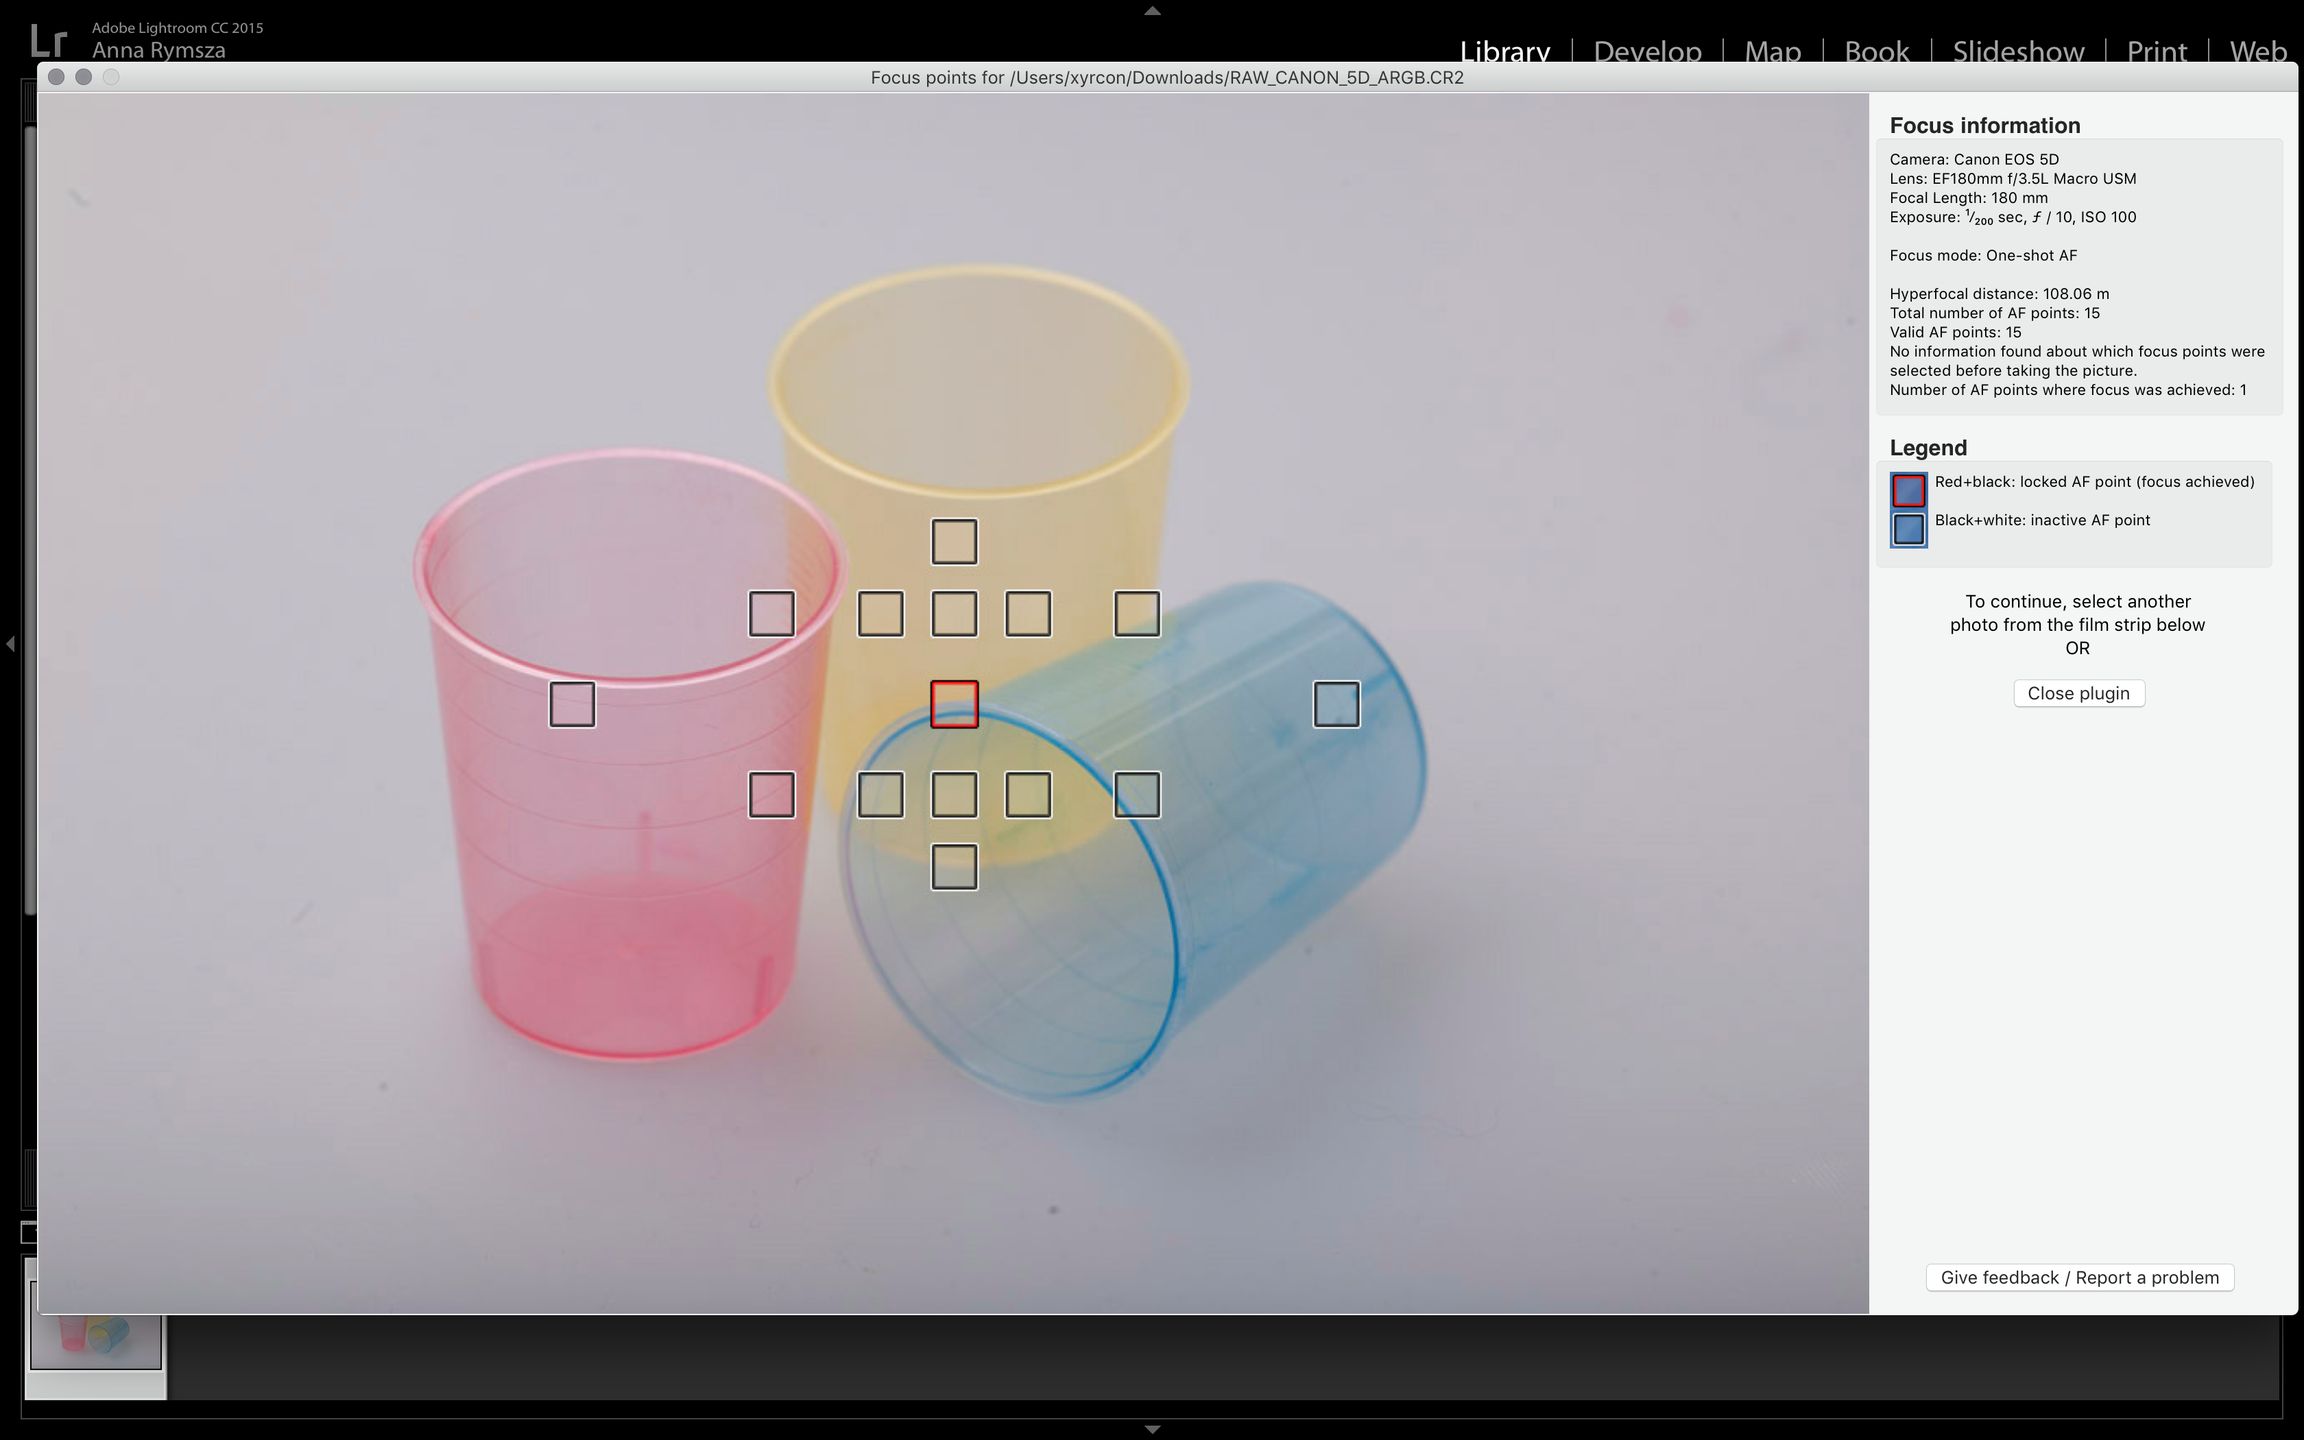Open the Map module

(1772, 50)
